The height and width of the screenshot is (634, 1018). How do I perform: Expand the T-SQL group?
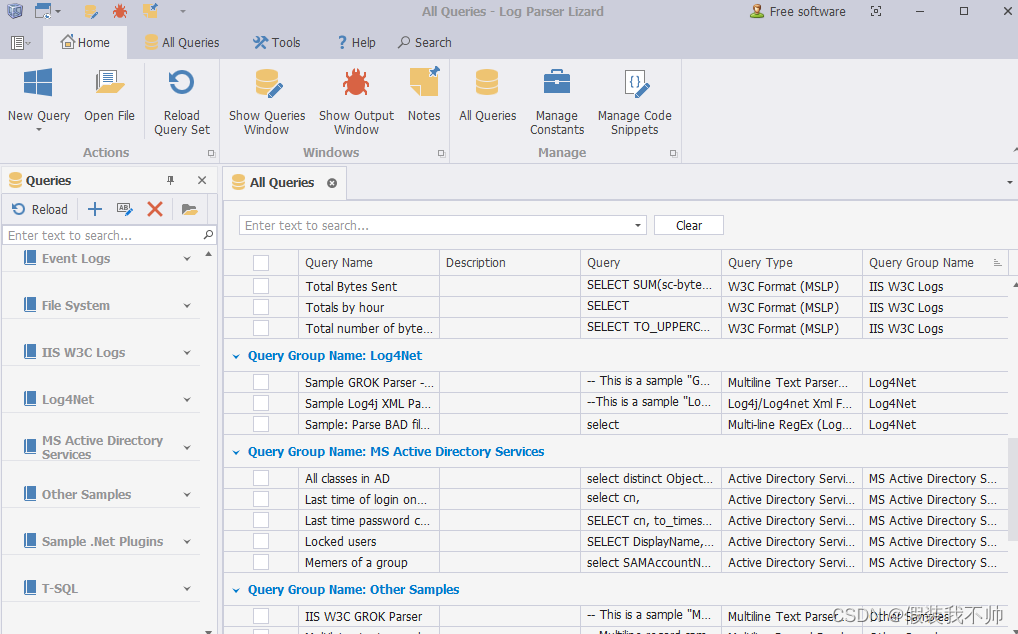tap(187, 589)
